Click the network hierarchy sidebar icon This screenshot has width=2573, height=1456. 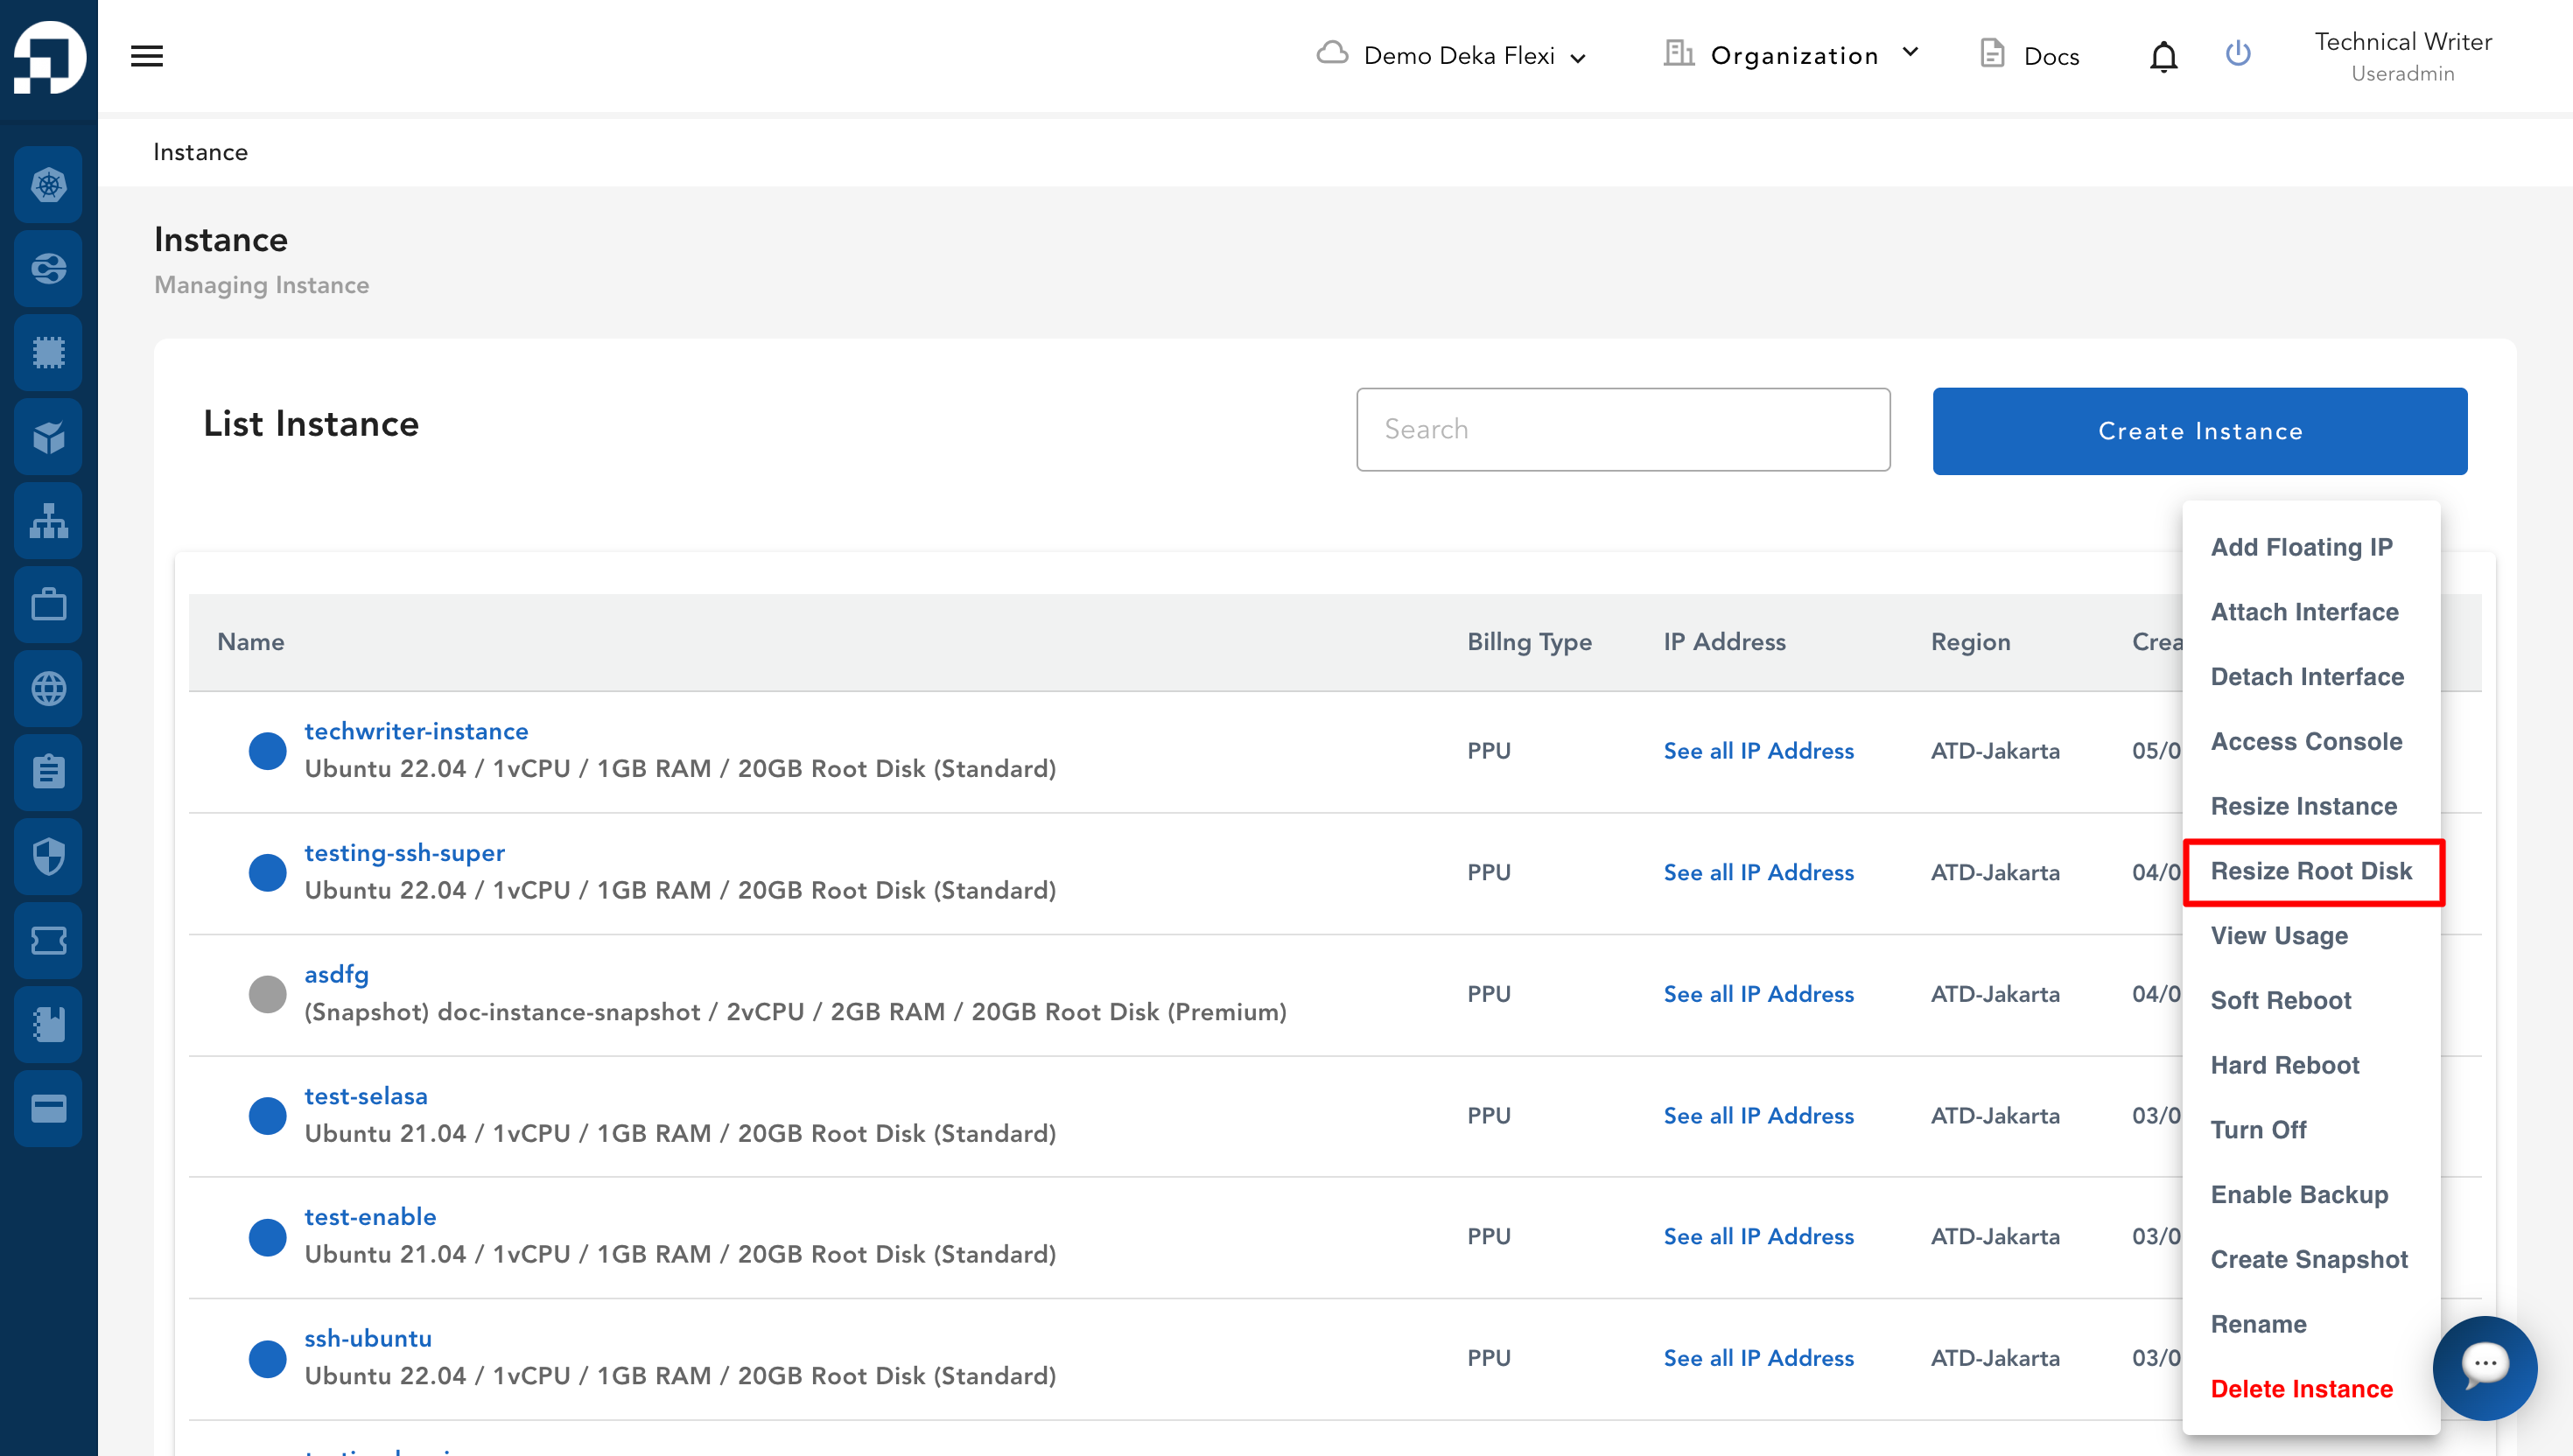click(48, 521)
